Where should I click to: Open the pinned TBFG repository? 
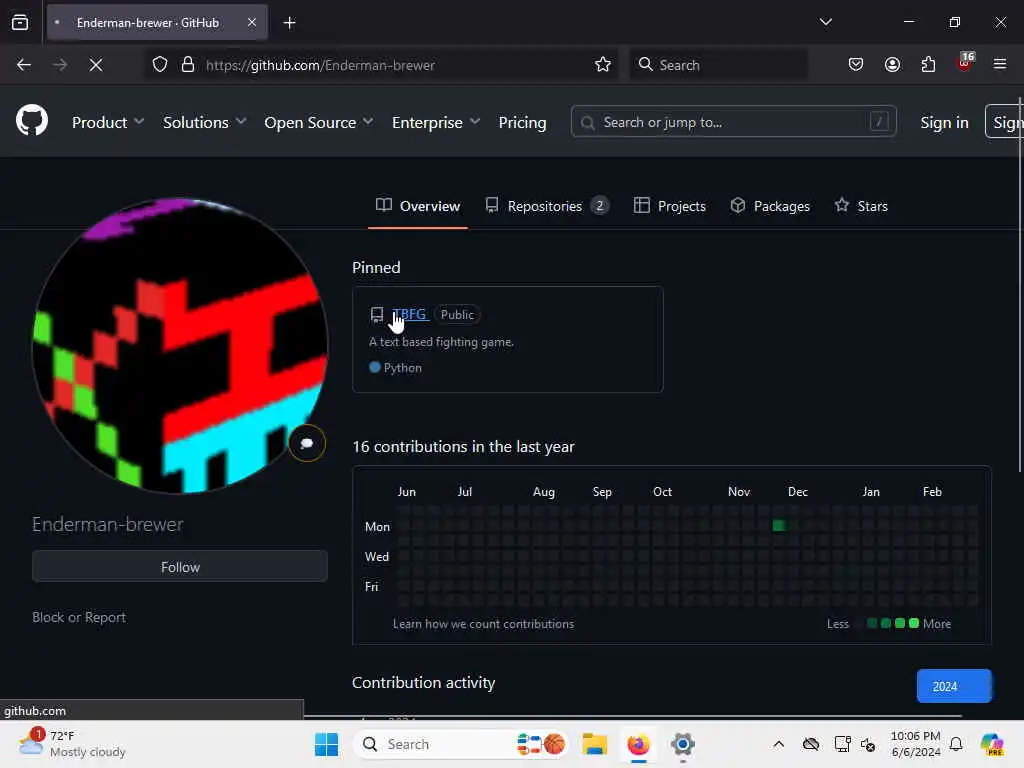pos(409,314)
